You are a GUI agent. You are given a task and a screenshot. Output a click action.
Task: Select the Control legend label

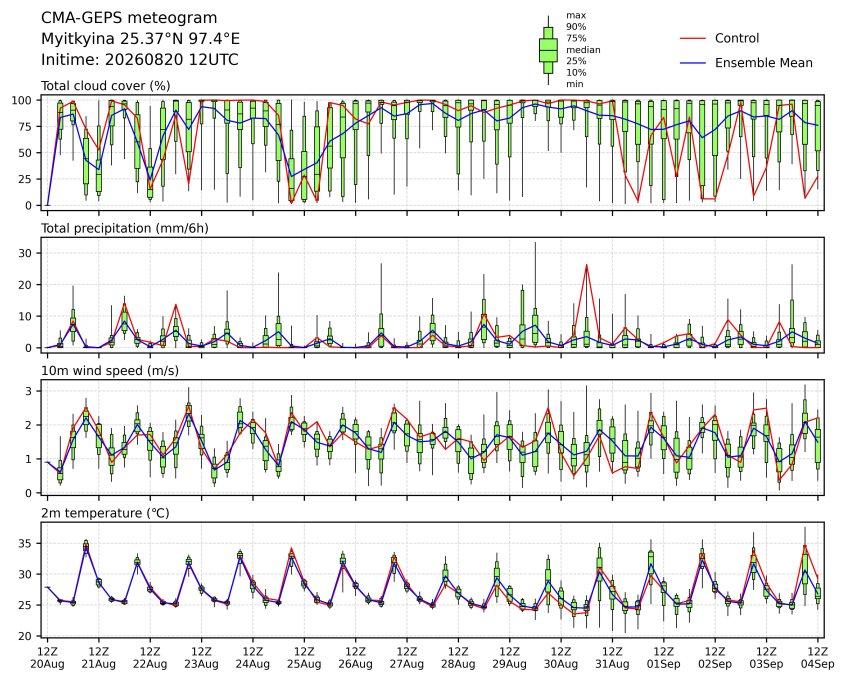[x=736, y=38]
